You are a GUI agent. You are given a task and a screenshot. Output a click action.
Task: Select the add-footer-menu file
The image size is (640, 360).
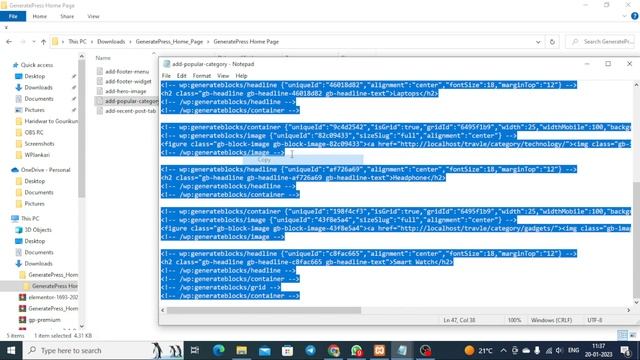123,71
